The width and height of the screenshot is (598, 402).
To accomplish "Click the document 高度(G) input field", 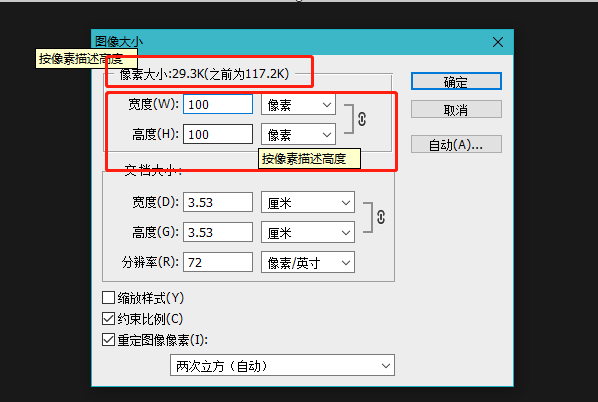I will [218, 232].
